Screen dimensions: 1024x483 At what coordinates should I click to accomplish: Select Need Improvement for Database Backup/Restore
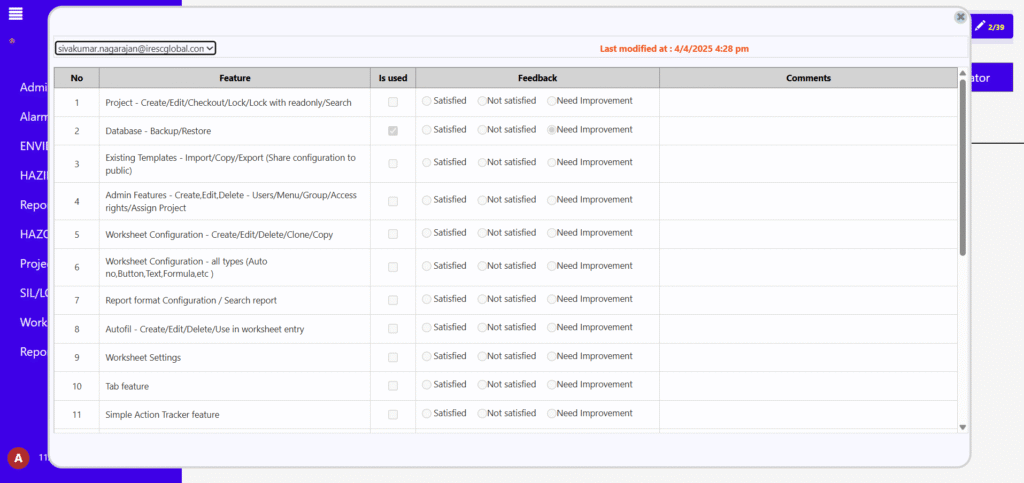(552, 130)
